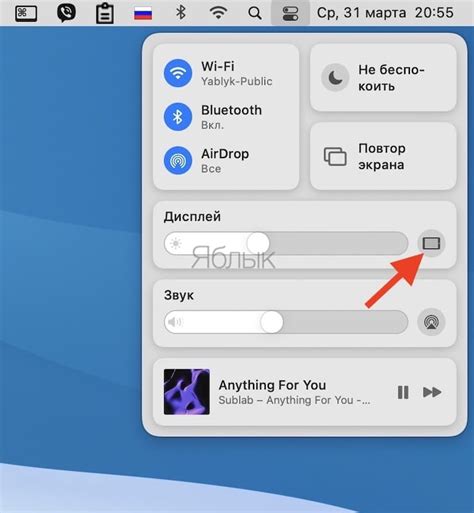
Task: Open the Anything For You track title
Action: (x=272, y=385)
